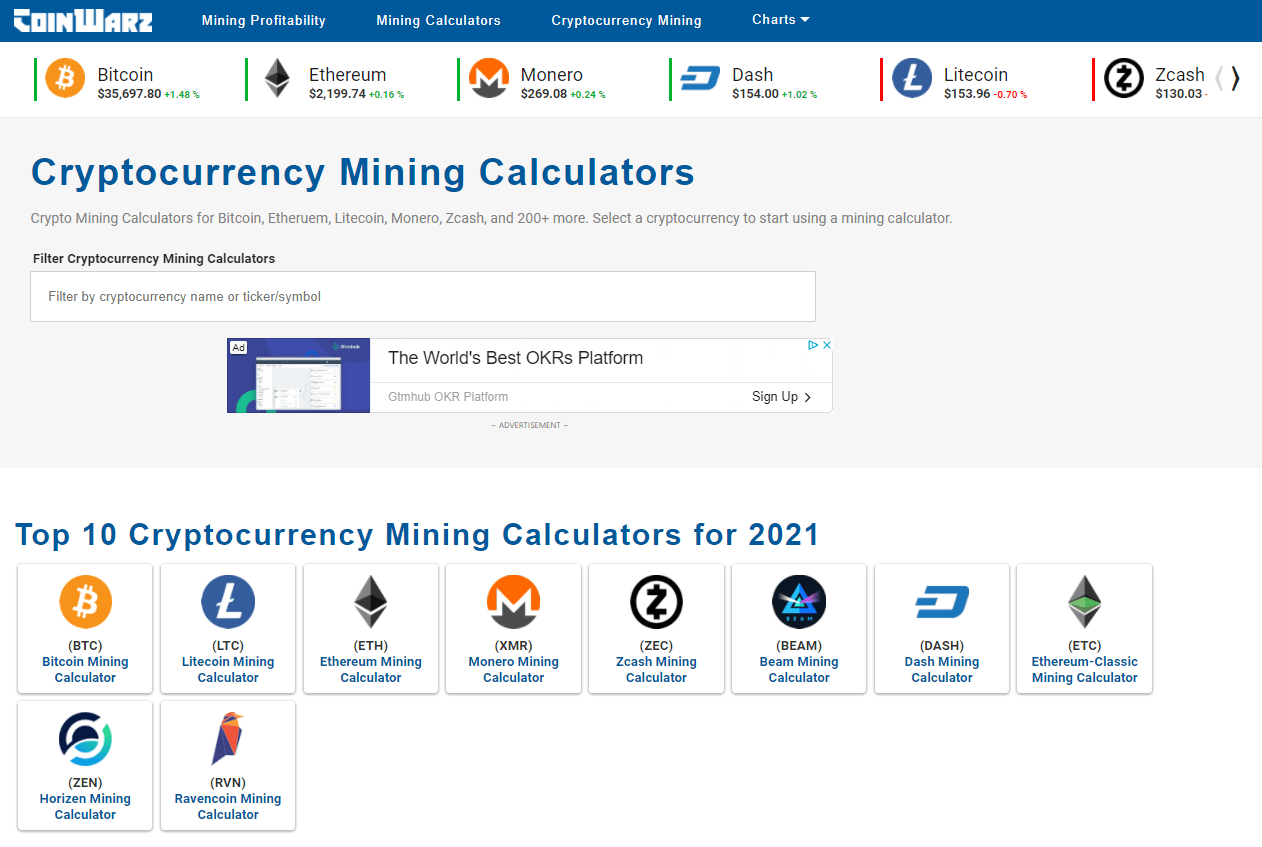Select the Ethereum name in the ticker
Image resolution: width=1262 pixels, height=847 pixels.
pos(347,75)
